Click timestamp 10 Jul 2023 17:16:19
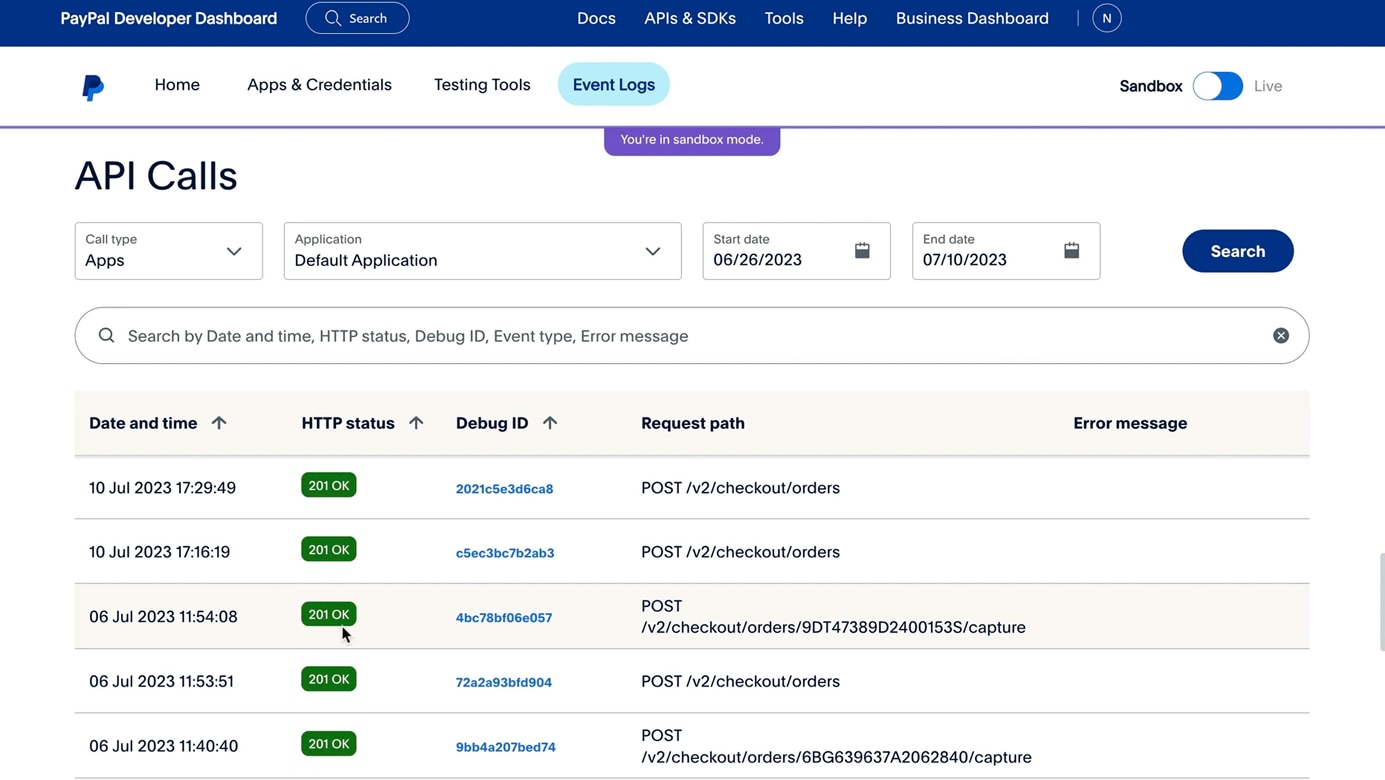 pos(159,552)
